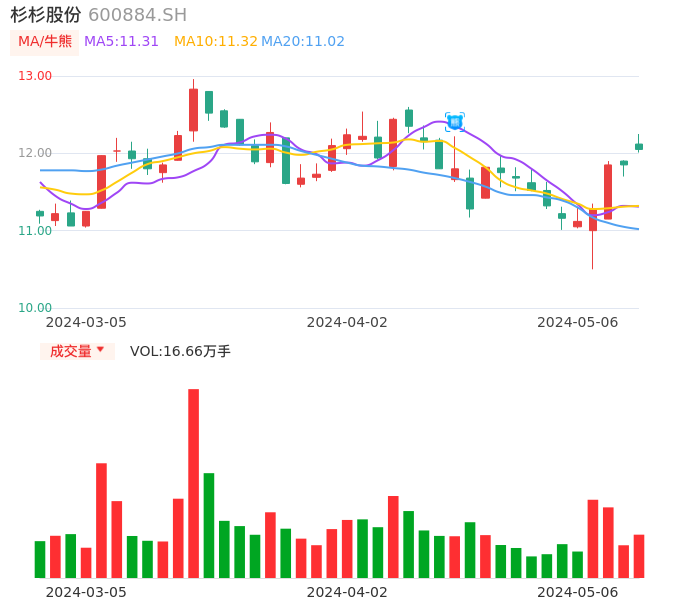686x606 pixels.
Task: Toggle the MA20 line legend
Action: [x=303, y=42]
